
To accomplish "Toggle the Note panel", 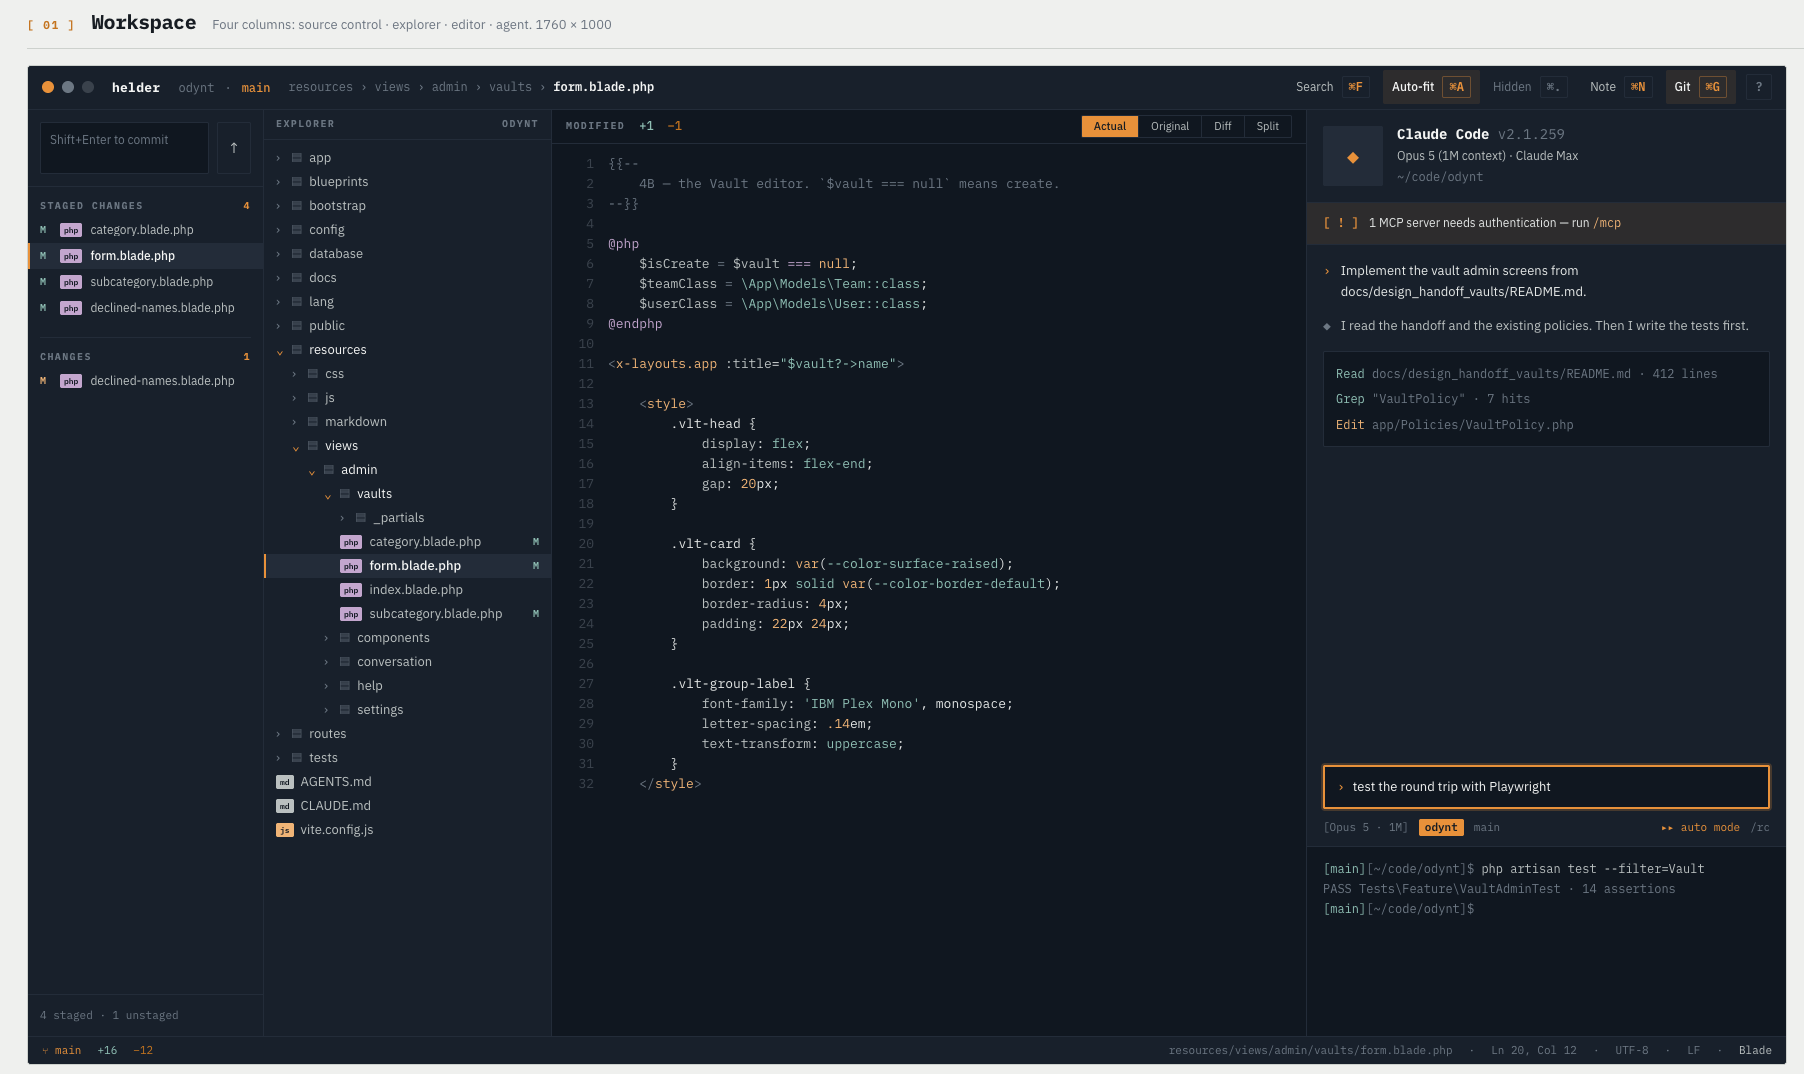I will point(1620,87).
